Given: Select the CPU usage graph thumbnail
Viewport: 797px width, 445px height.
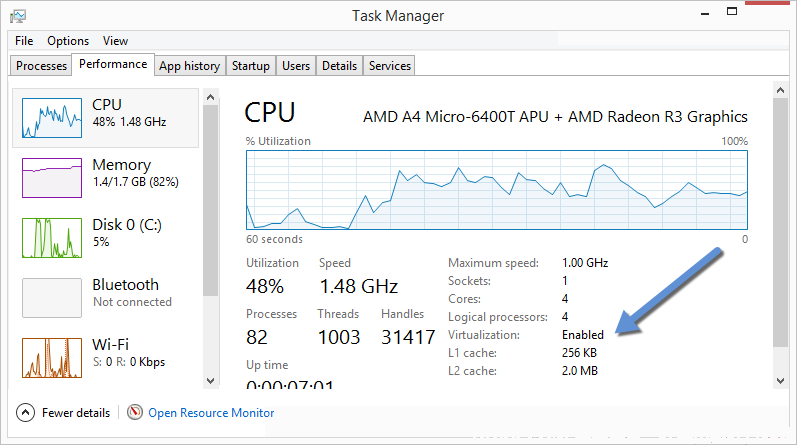Looking at the screenshot, I should click(x=52, y=118).
